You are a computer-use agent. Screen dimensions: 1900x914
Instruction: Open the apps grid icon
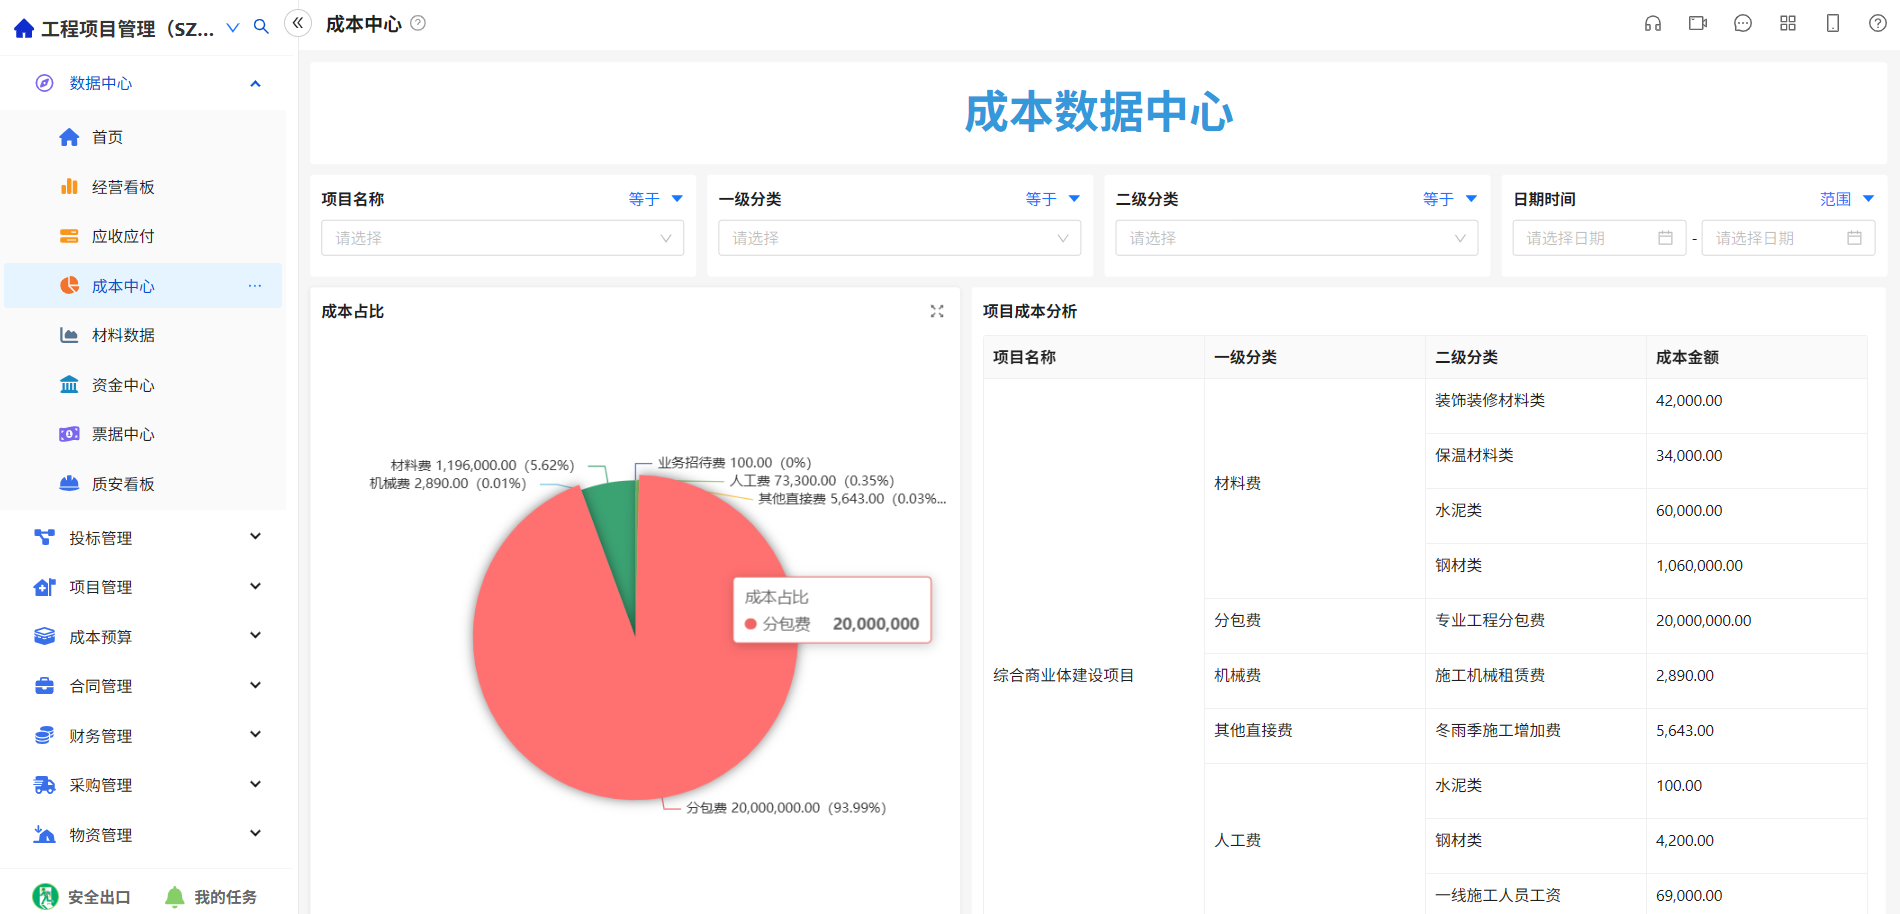[1788, 23]
